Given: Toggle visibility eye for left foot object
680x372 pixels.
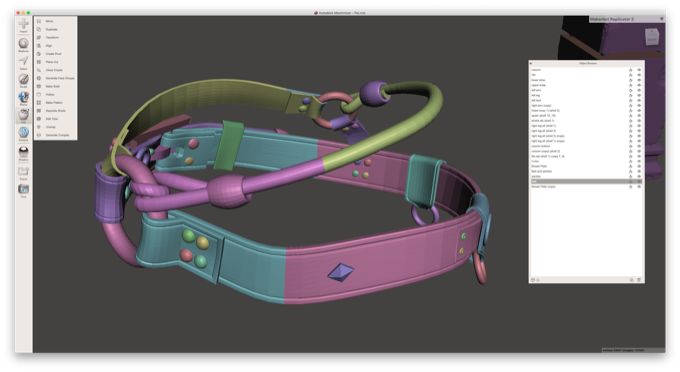Looking at the screenshot, I should 639,101.
